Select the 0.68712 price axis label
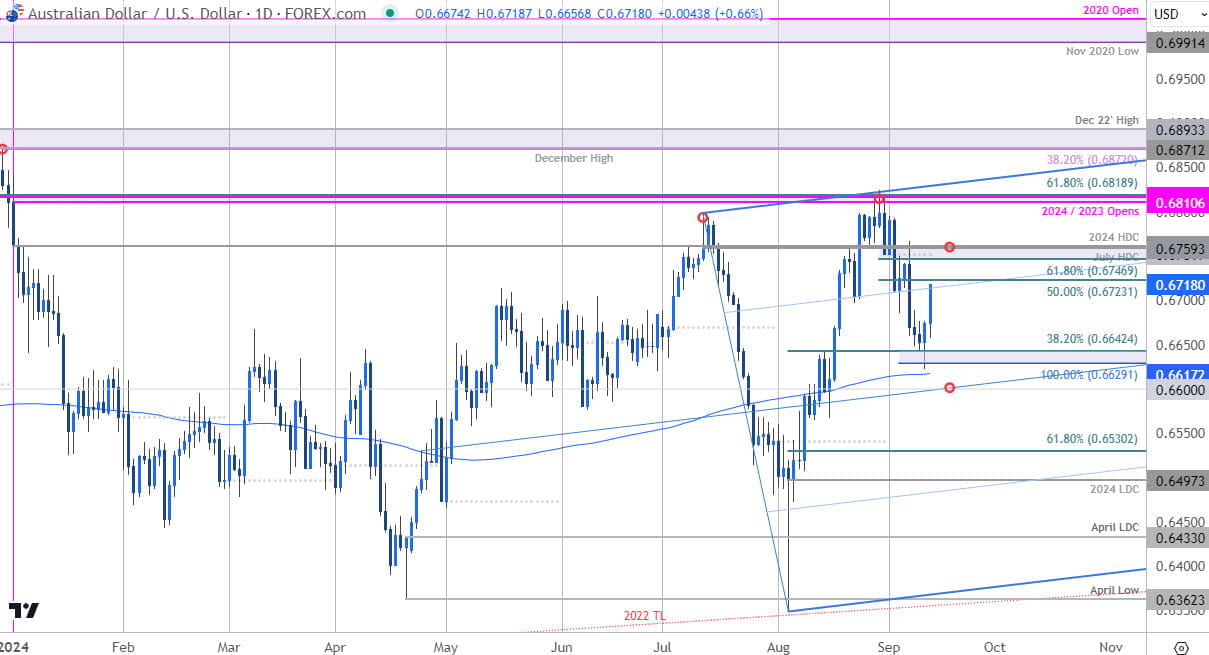Viewport: 1209px width, 655px height. [1177, 149]
